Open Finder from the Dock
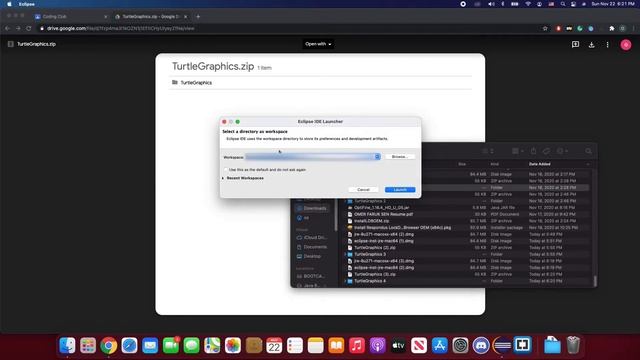The width and height of the screenshot is (640, 360). pyautogui.click(x=67, y=346)
